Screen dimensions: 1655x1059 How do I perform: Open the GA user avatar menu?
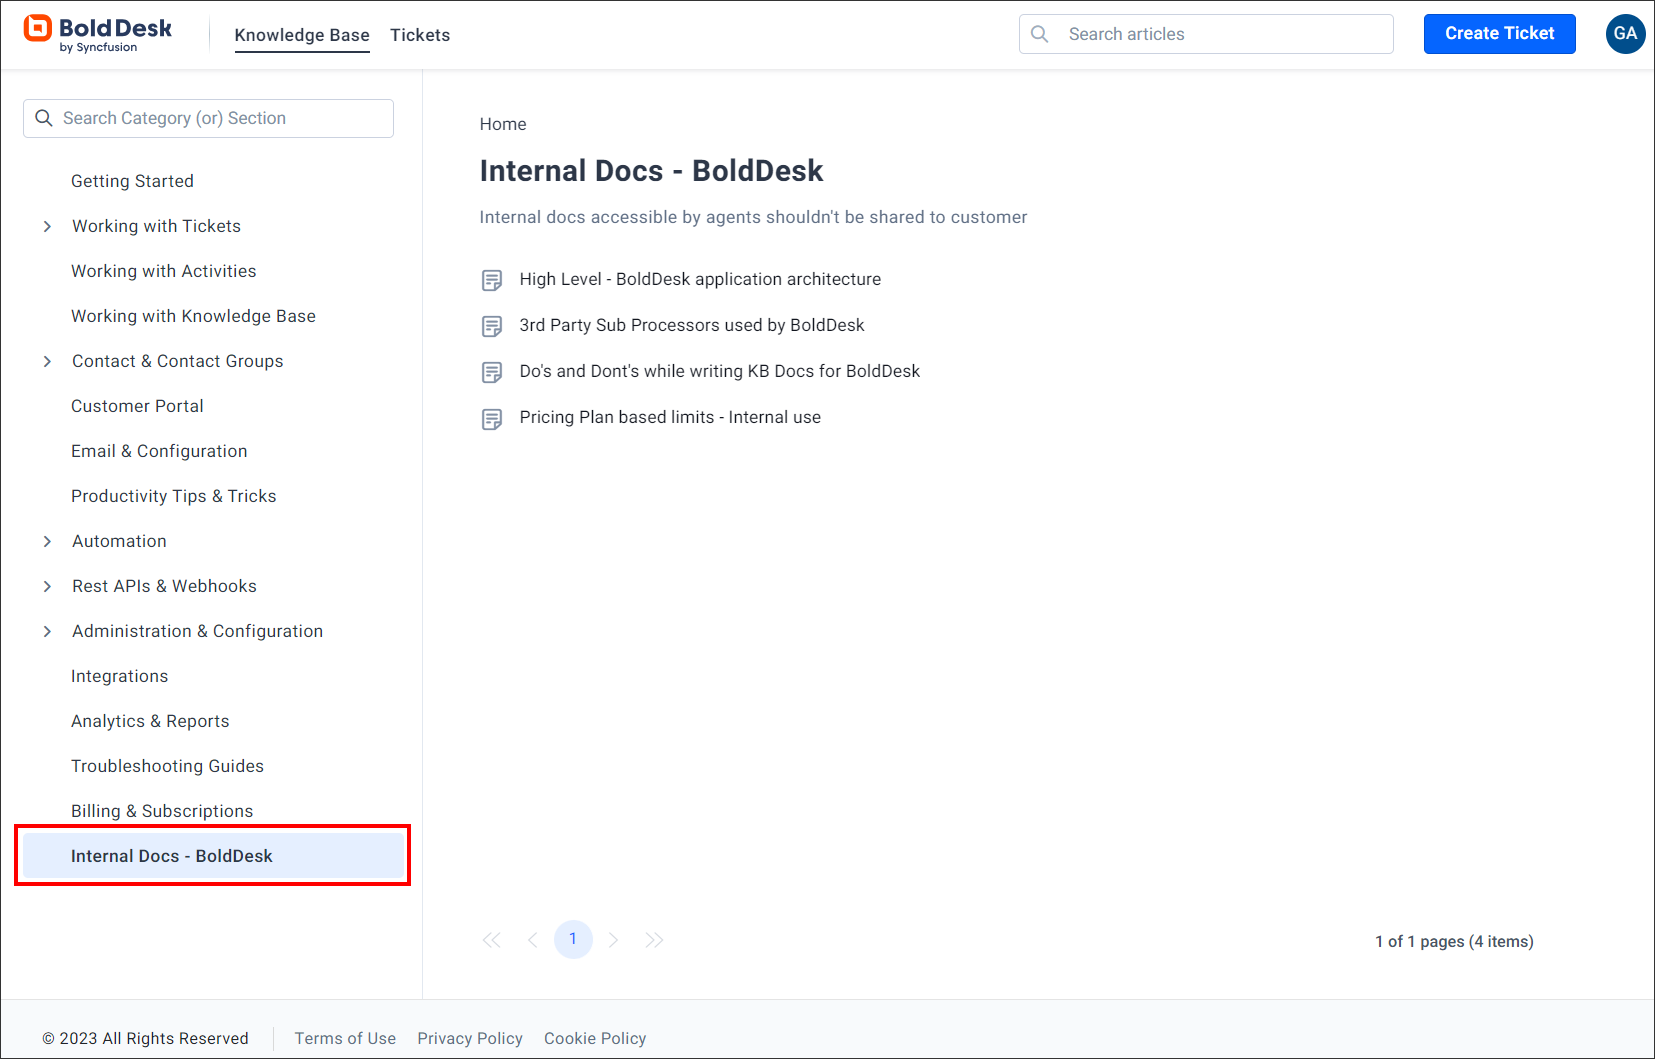click(1625, 34)
